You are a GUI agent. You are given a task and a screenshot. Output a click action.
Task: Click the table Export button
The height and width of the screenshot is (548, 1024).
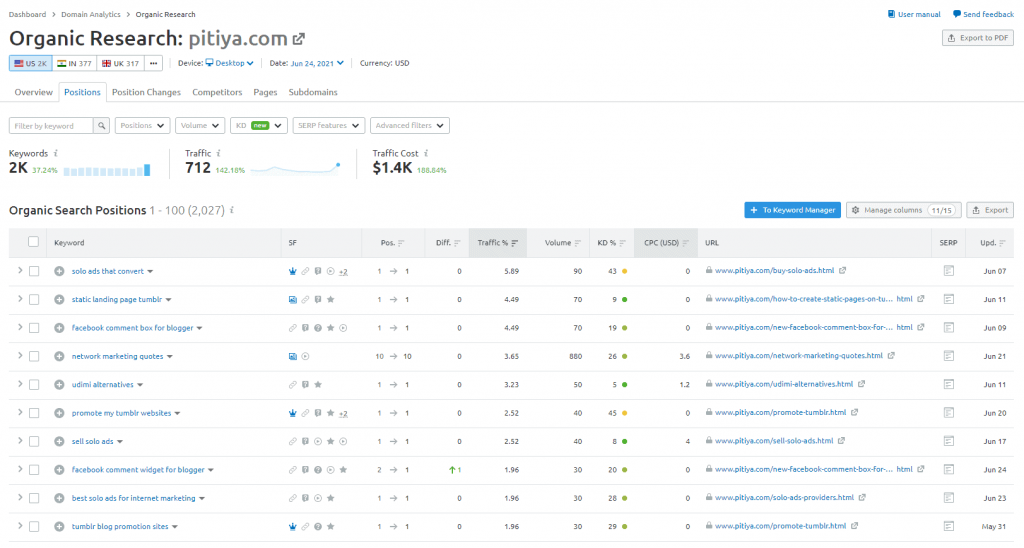pyautogui.click(x=990, y=210)
